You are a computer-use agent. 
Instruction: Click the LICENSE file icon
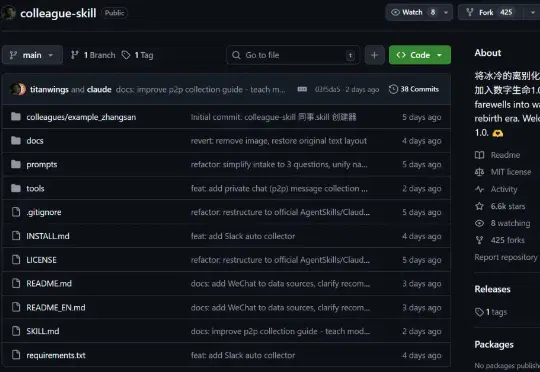16,259
